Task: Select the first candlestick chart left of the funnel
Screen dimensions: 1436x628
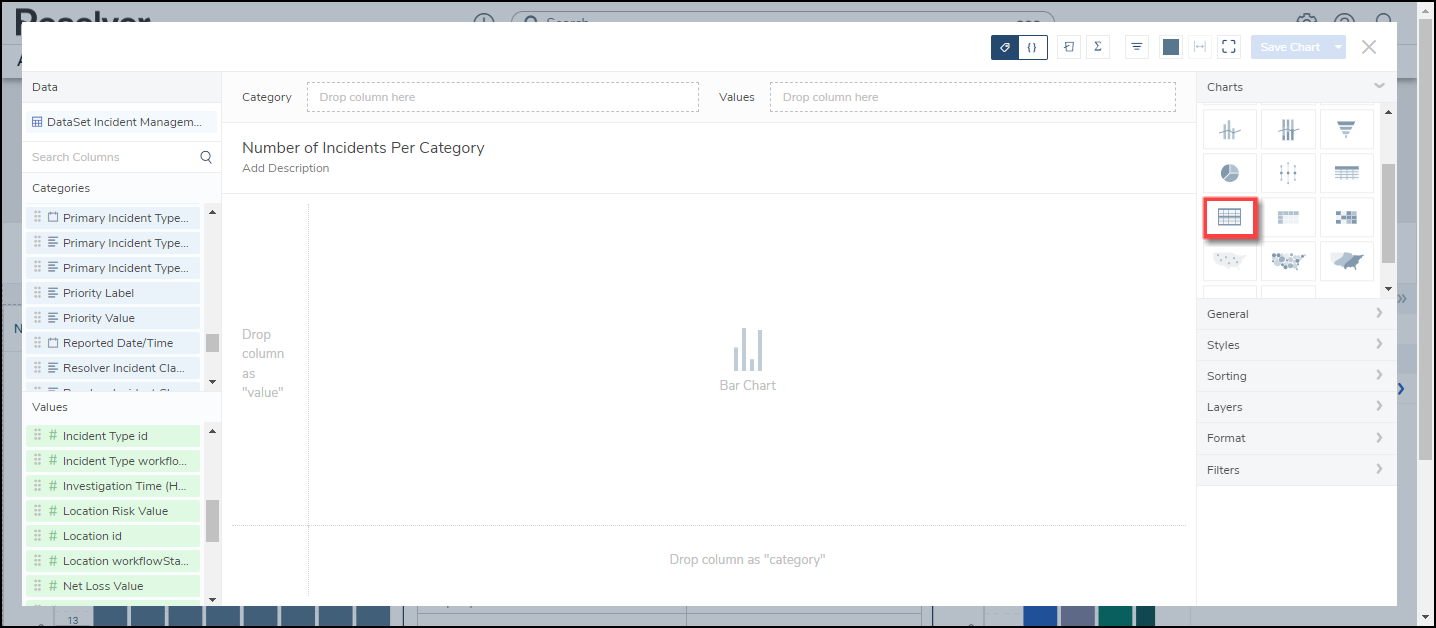Action: pos(1229,129)
